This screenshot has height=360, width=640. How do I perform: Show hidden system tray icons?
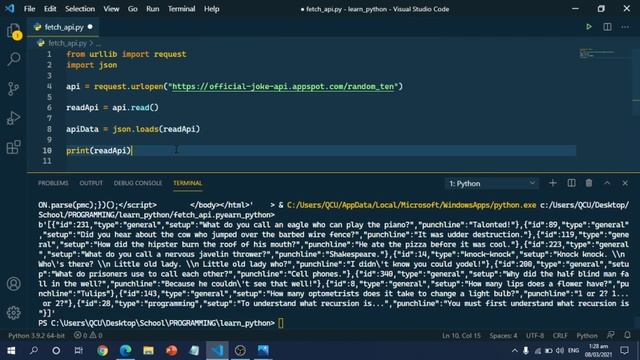514,351
